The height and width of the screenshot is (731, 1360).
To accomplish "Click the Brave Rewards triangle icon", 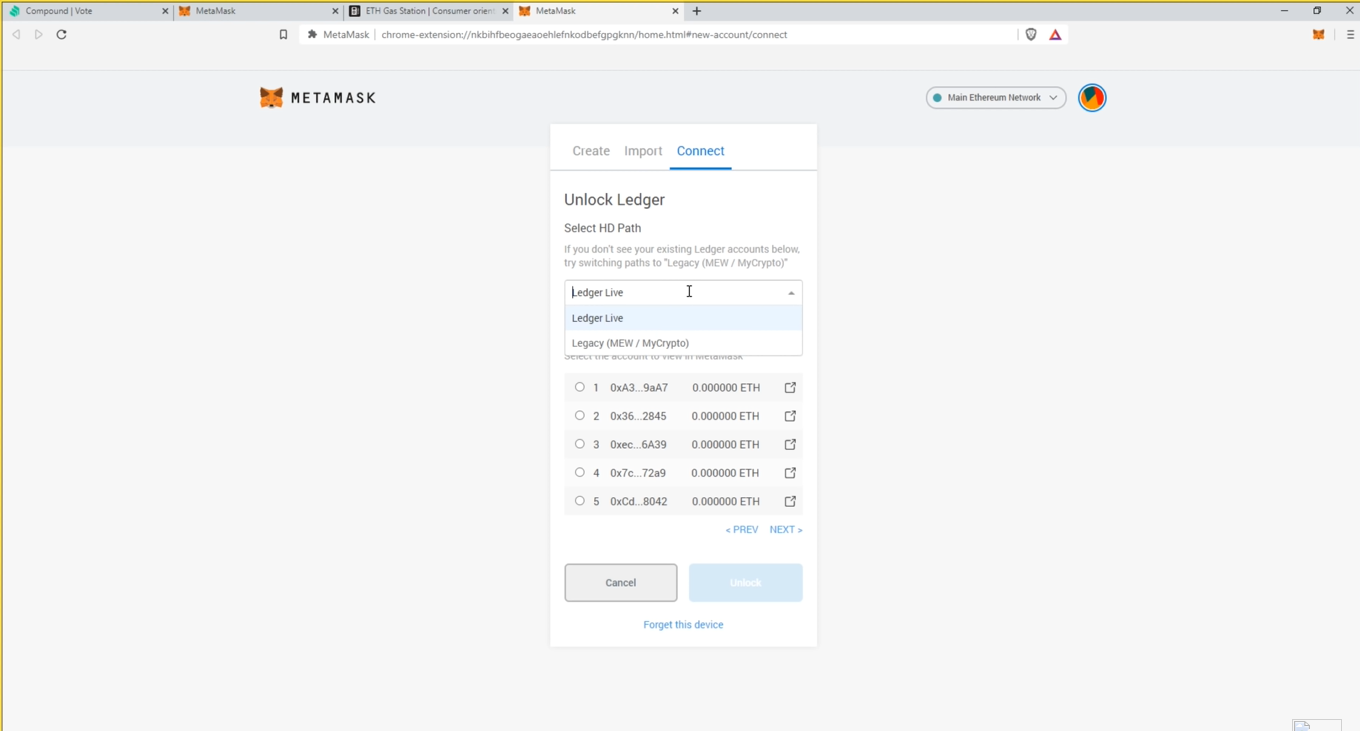I will (1055, 34).
